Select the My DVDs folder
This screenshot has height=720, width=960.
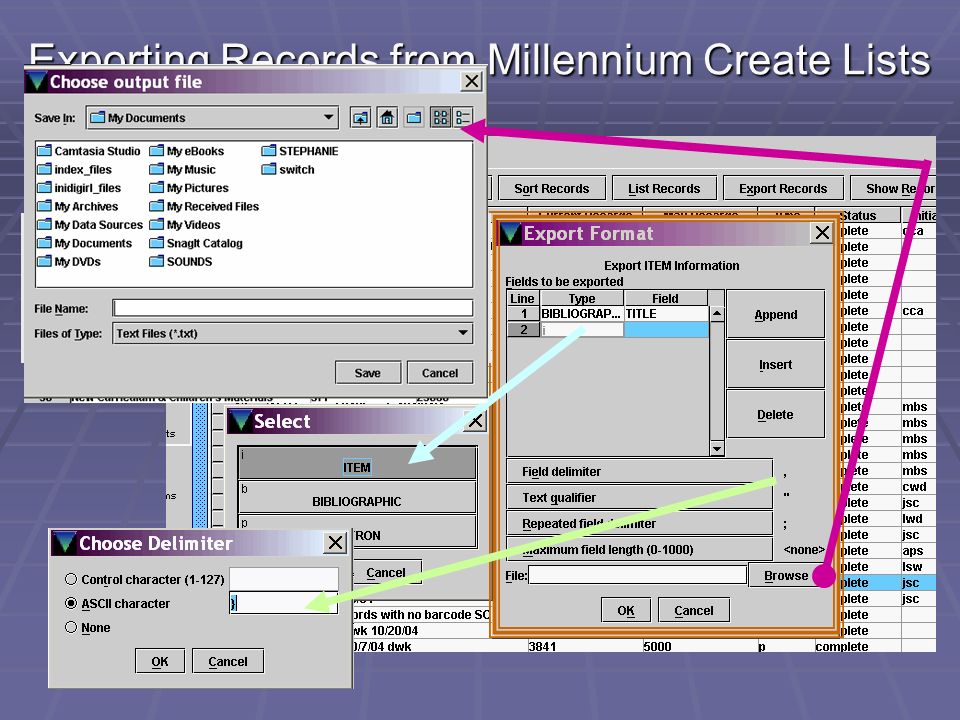[x=69, y=261]
